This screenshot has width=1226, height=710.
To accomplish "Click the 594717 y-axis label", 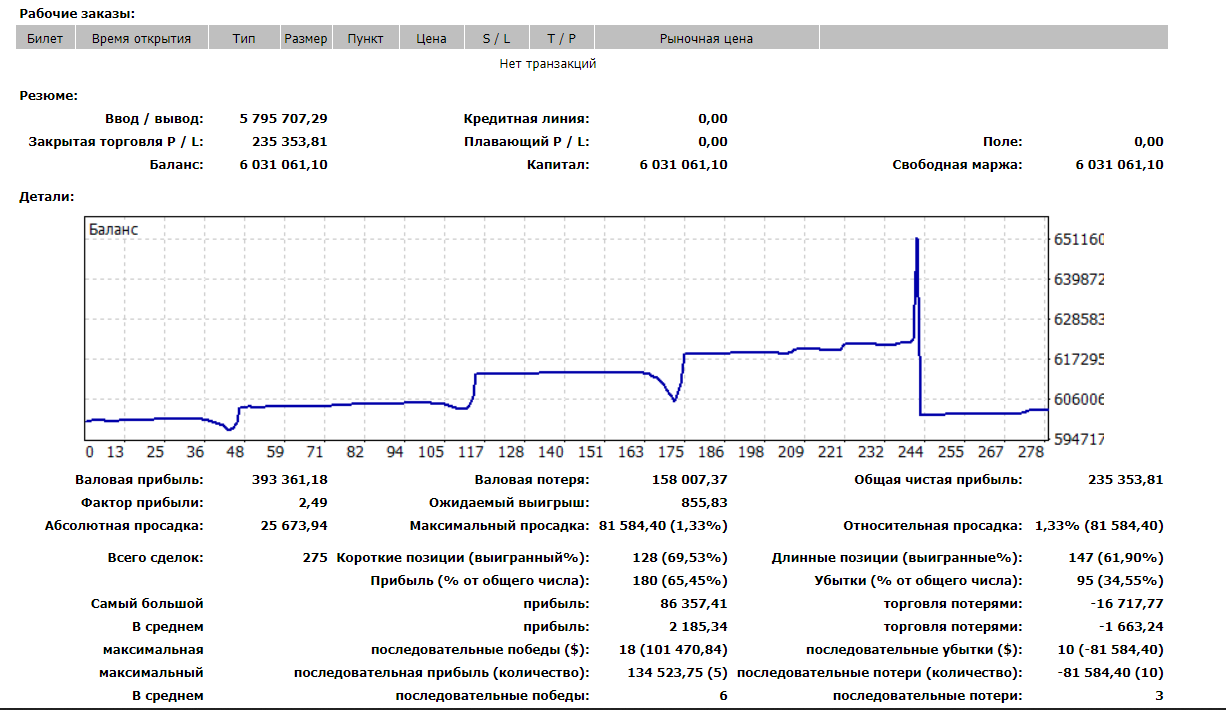I will (1079, 439).
